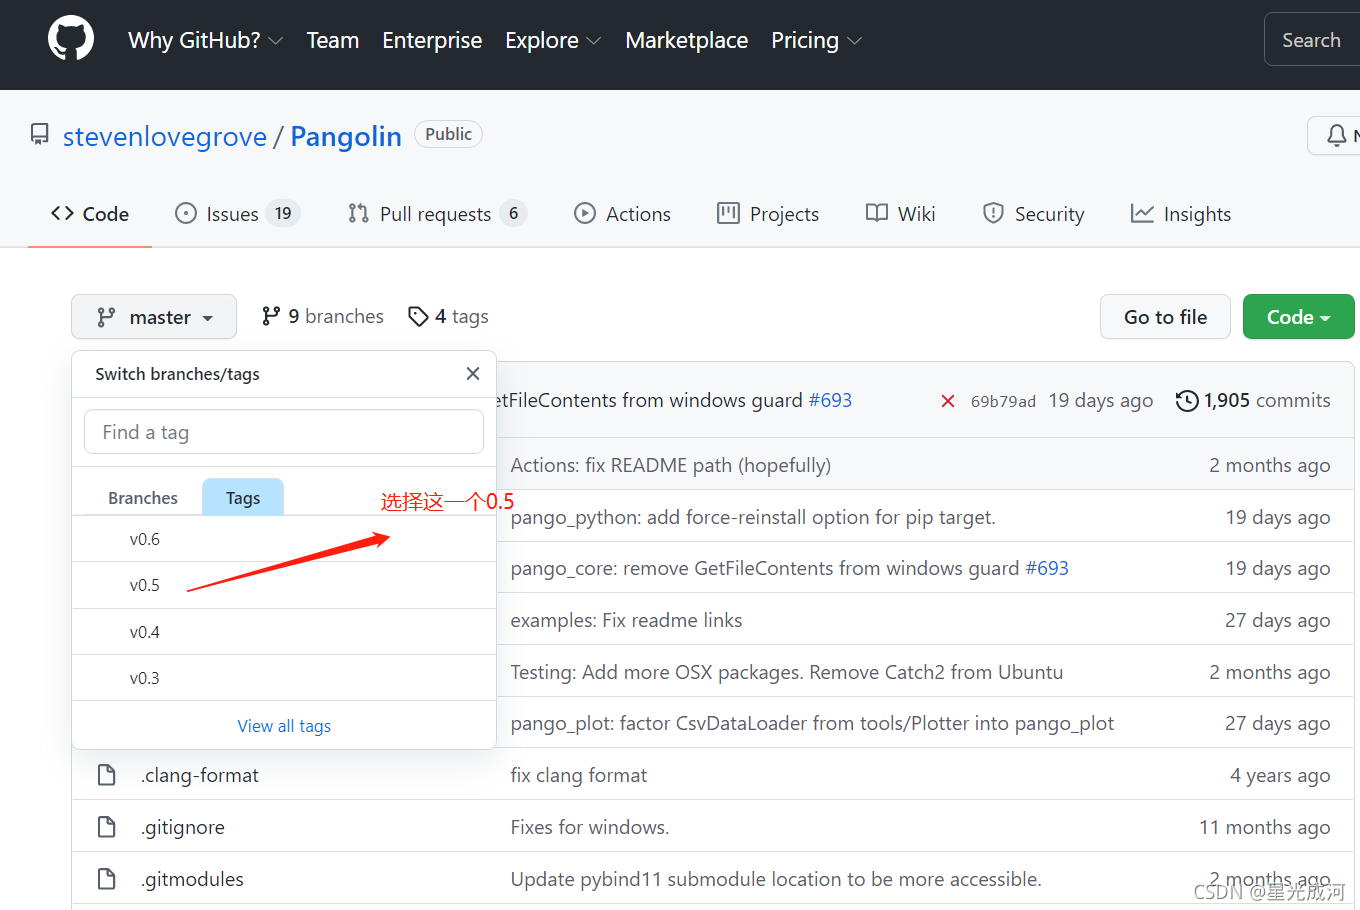Open the 1,905 commits history link
The height and width of the screenshot is (910, 1360).
1254,400
